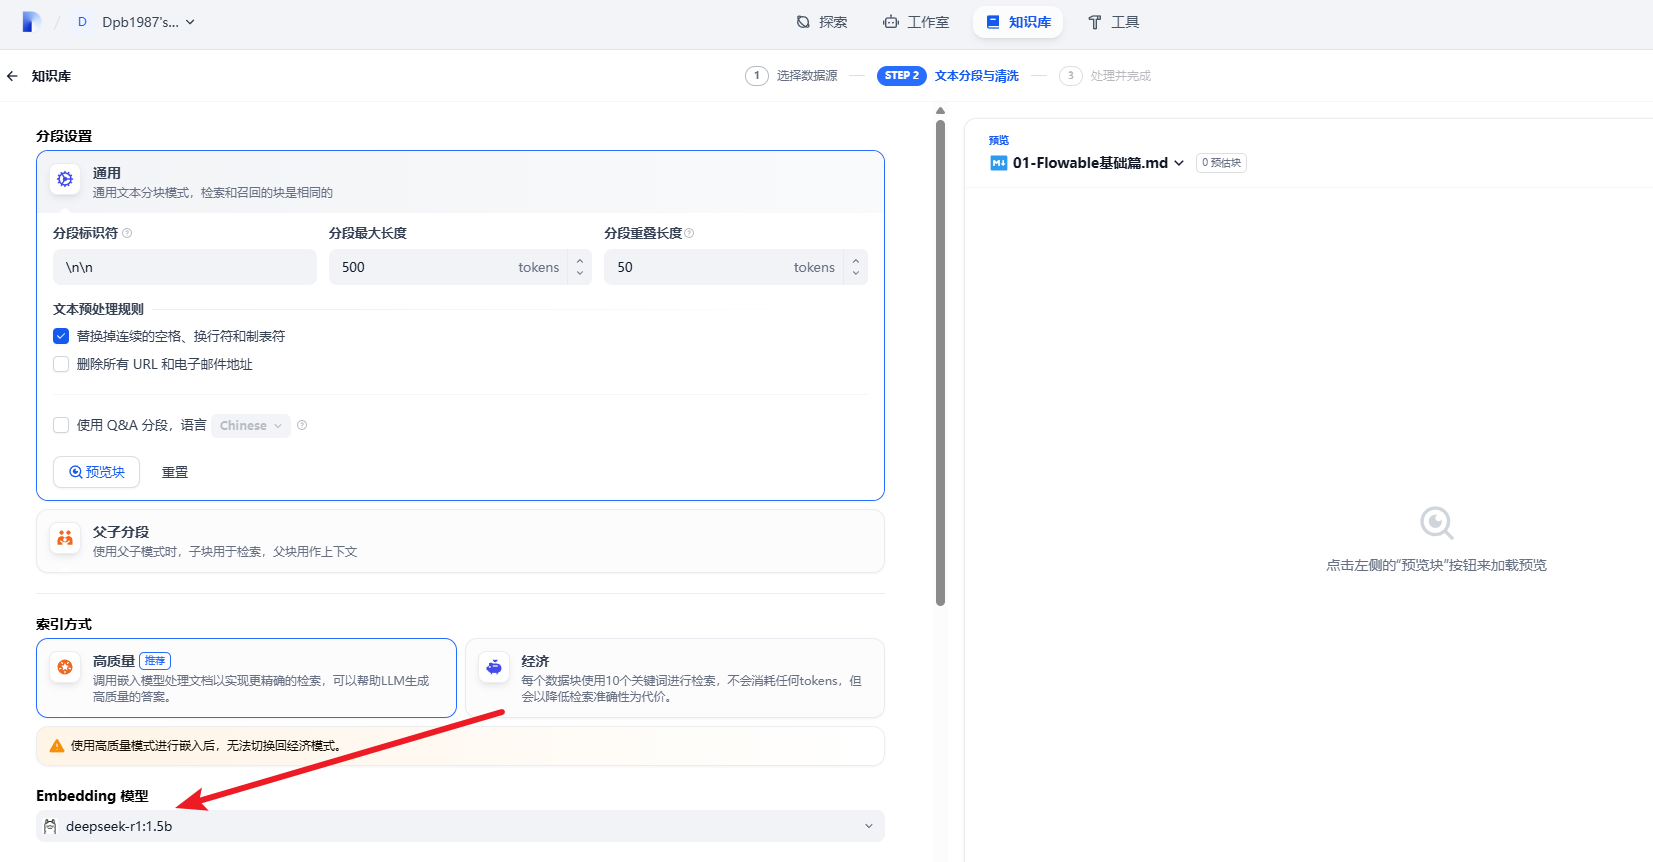Open the Embedding 模型 deepseek-r1:1.5b dropdown
1653x862 pixels.
[x=460, y=826]
